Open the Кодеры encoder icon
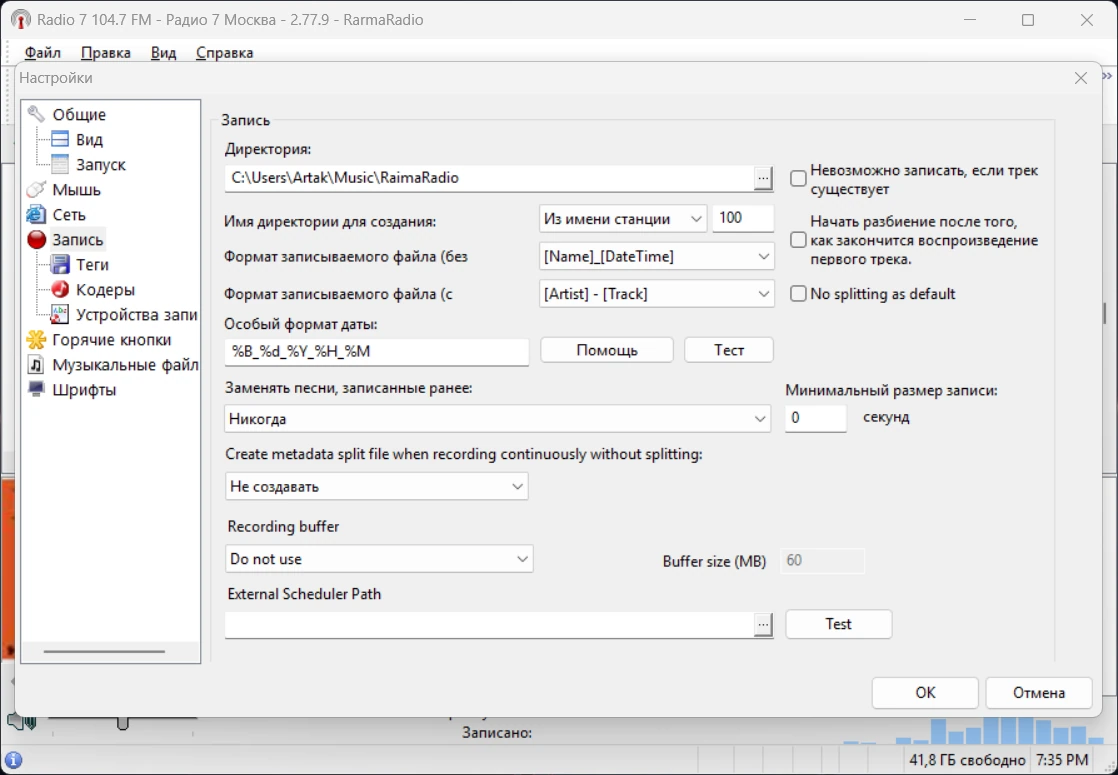Viewport: 1118px width, 775px height. coord(61,289)
